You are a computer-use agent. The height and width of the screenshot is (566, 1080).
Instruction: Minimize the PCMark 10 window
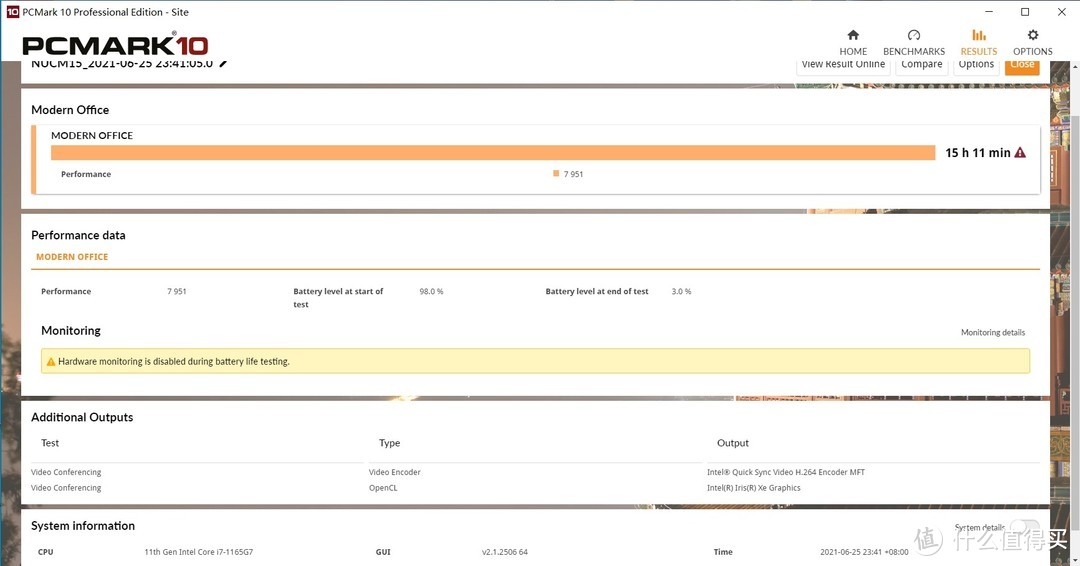[989, 12]
